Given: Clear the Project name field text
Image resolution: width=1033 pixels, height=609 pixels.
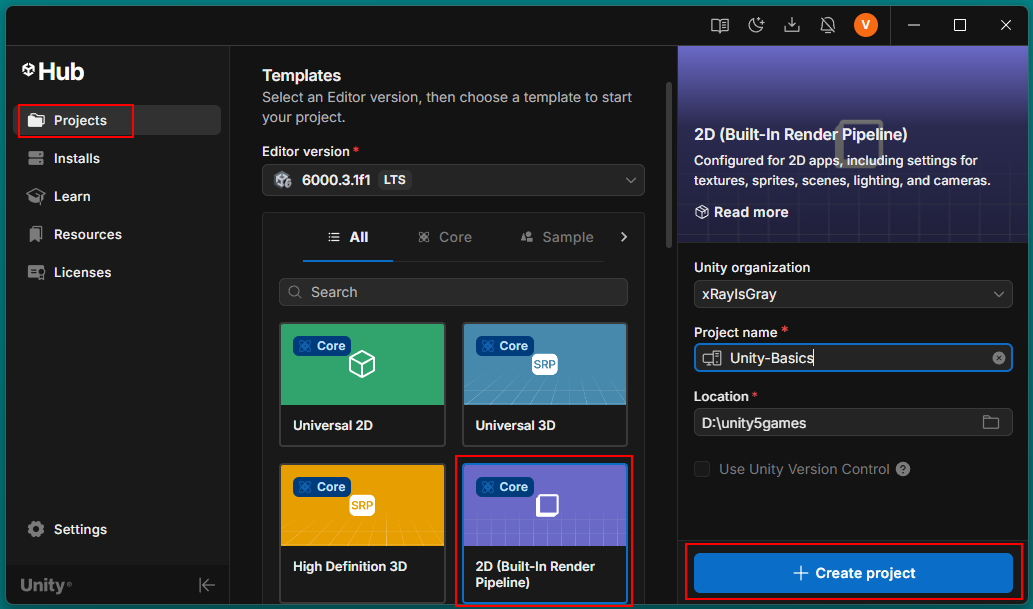Looking at the screenshot, I should (x=998, y=358).
